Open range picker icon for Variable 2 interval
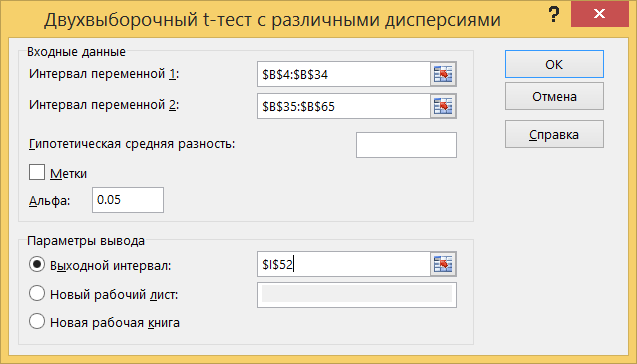The height and width of the screenshot is (364, 637). click(x=443, y=106)
